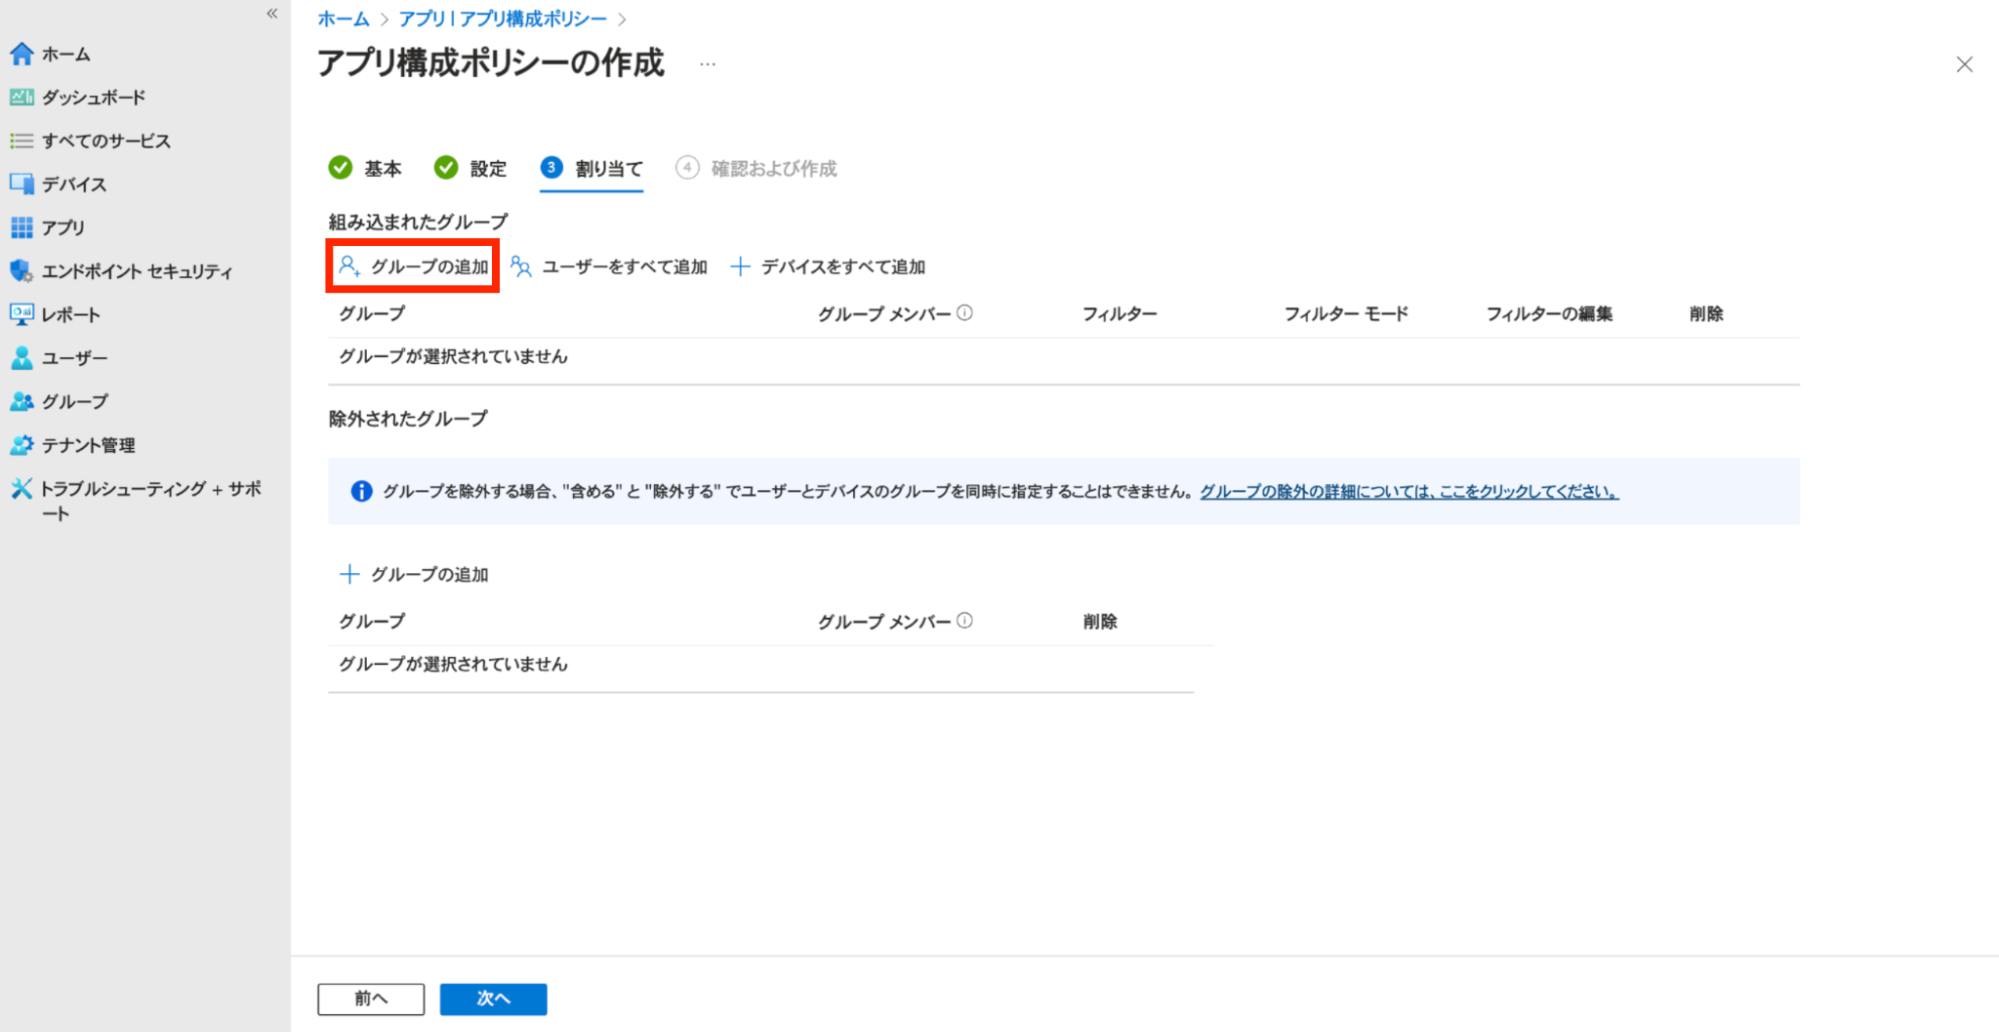
Task: Open the Tenant administration (テナント管理) icon
Action: pos(22,445)
